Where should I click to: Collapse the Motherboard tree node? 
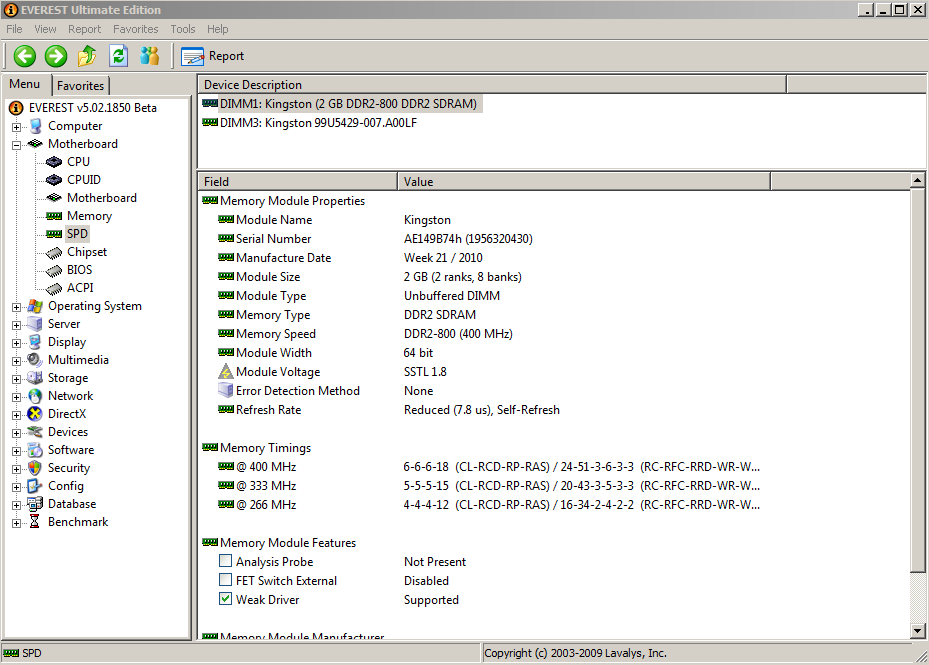click(17, 145)
